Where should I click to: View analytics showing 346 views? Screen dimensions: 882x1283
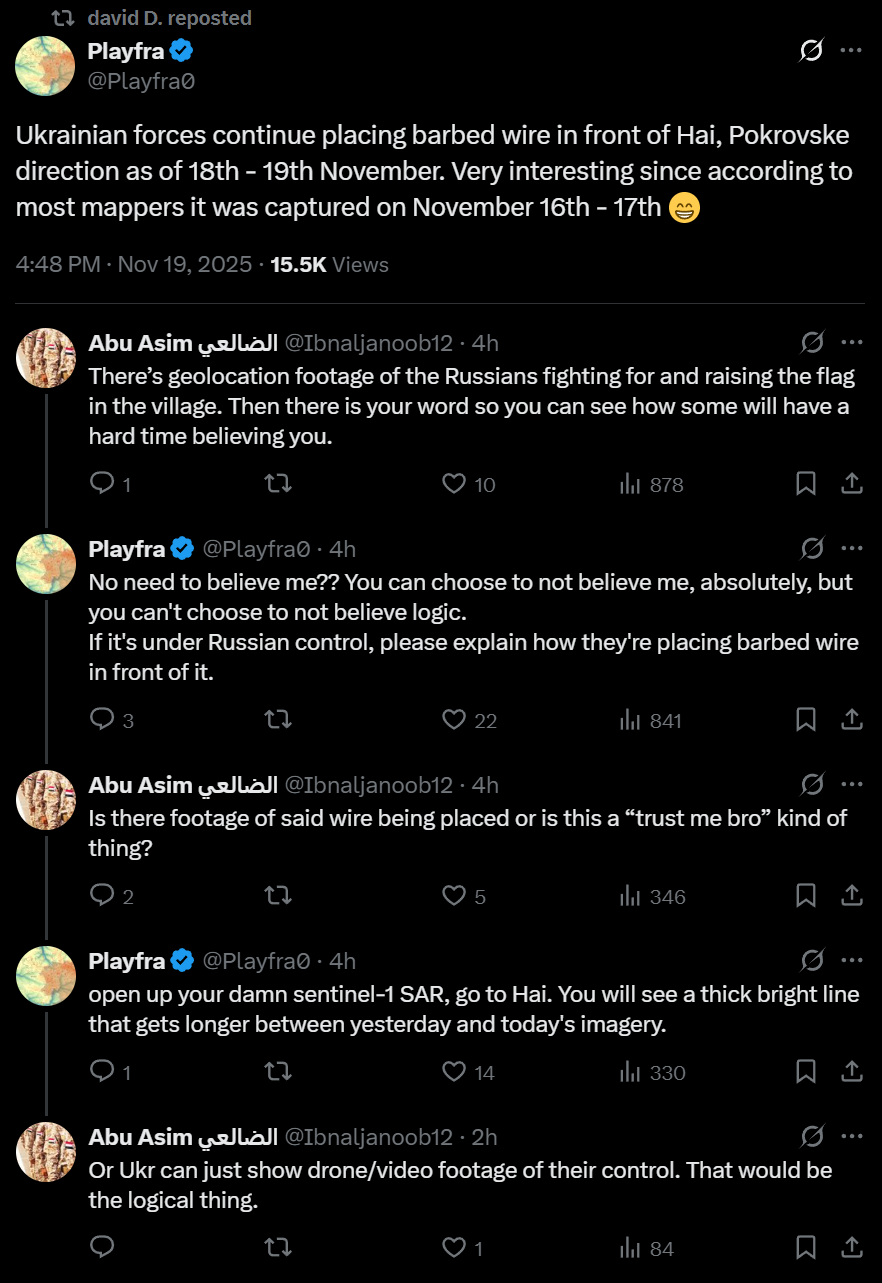(x=652, y=896)
